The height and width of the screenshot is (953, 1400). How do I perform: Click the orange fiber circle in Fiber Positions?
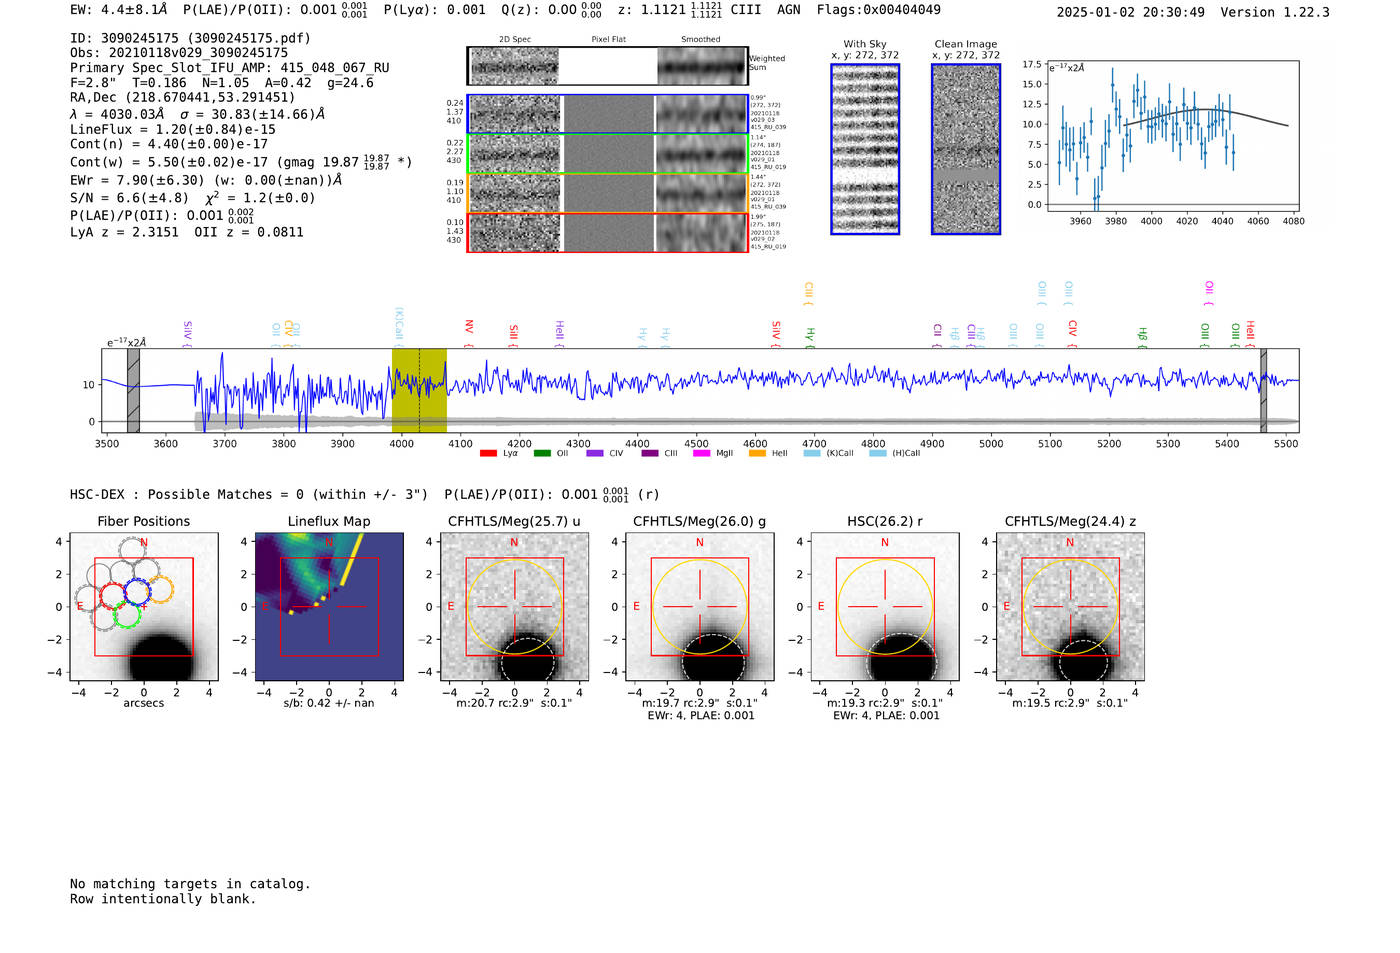pyautogui.click(x=159, y=589)
